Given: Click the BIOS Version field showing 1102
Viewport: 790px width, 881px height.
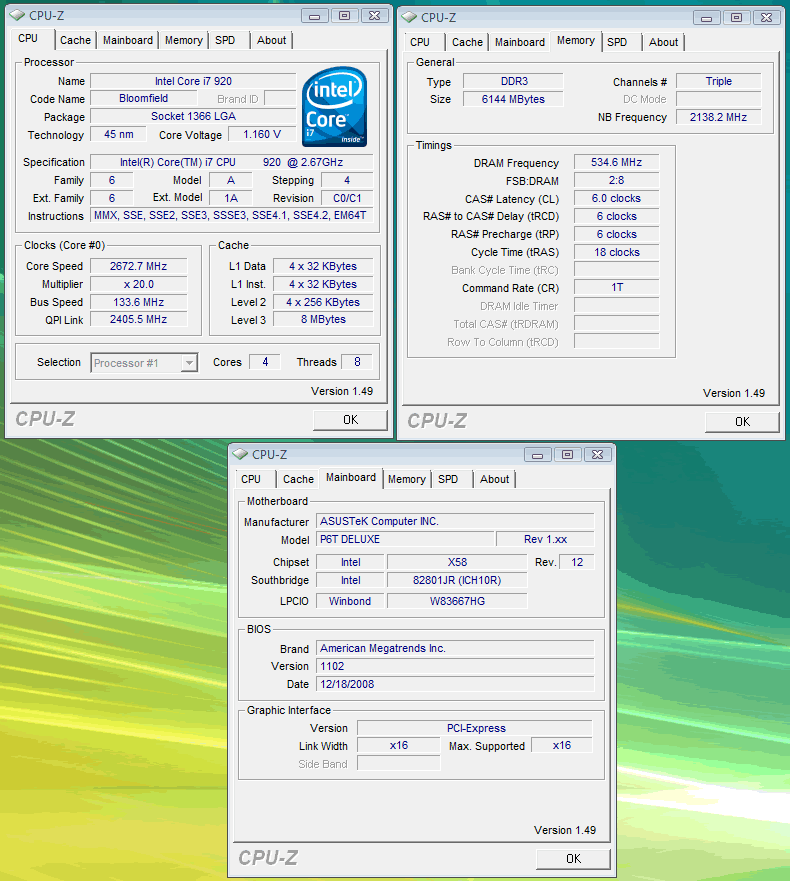Looking at the screenshot, I should click(455, 666).
